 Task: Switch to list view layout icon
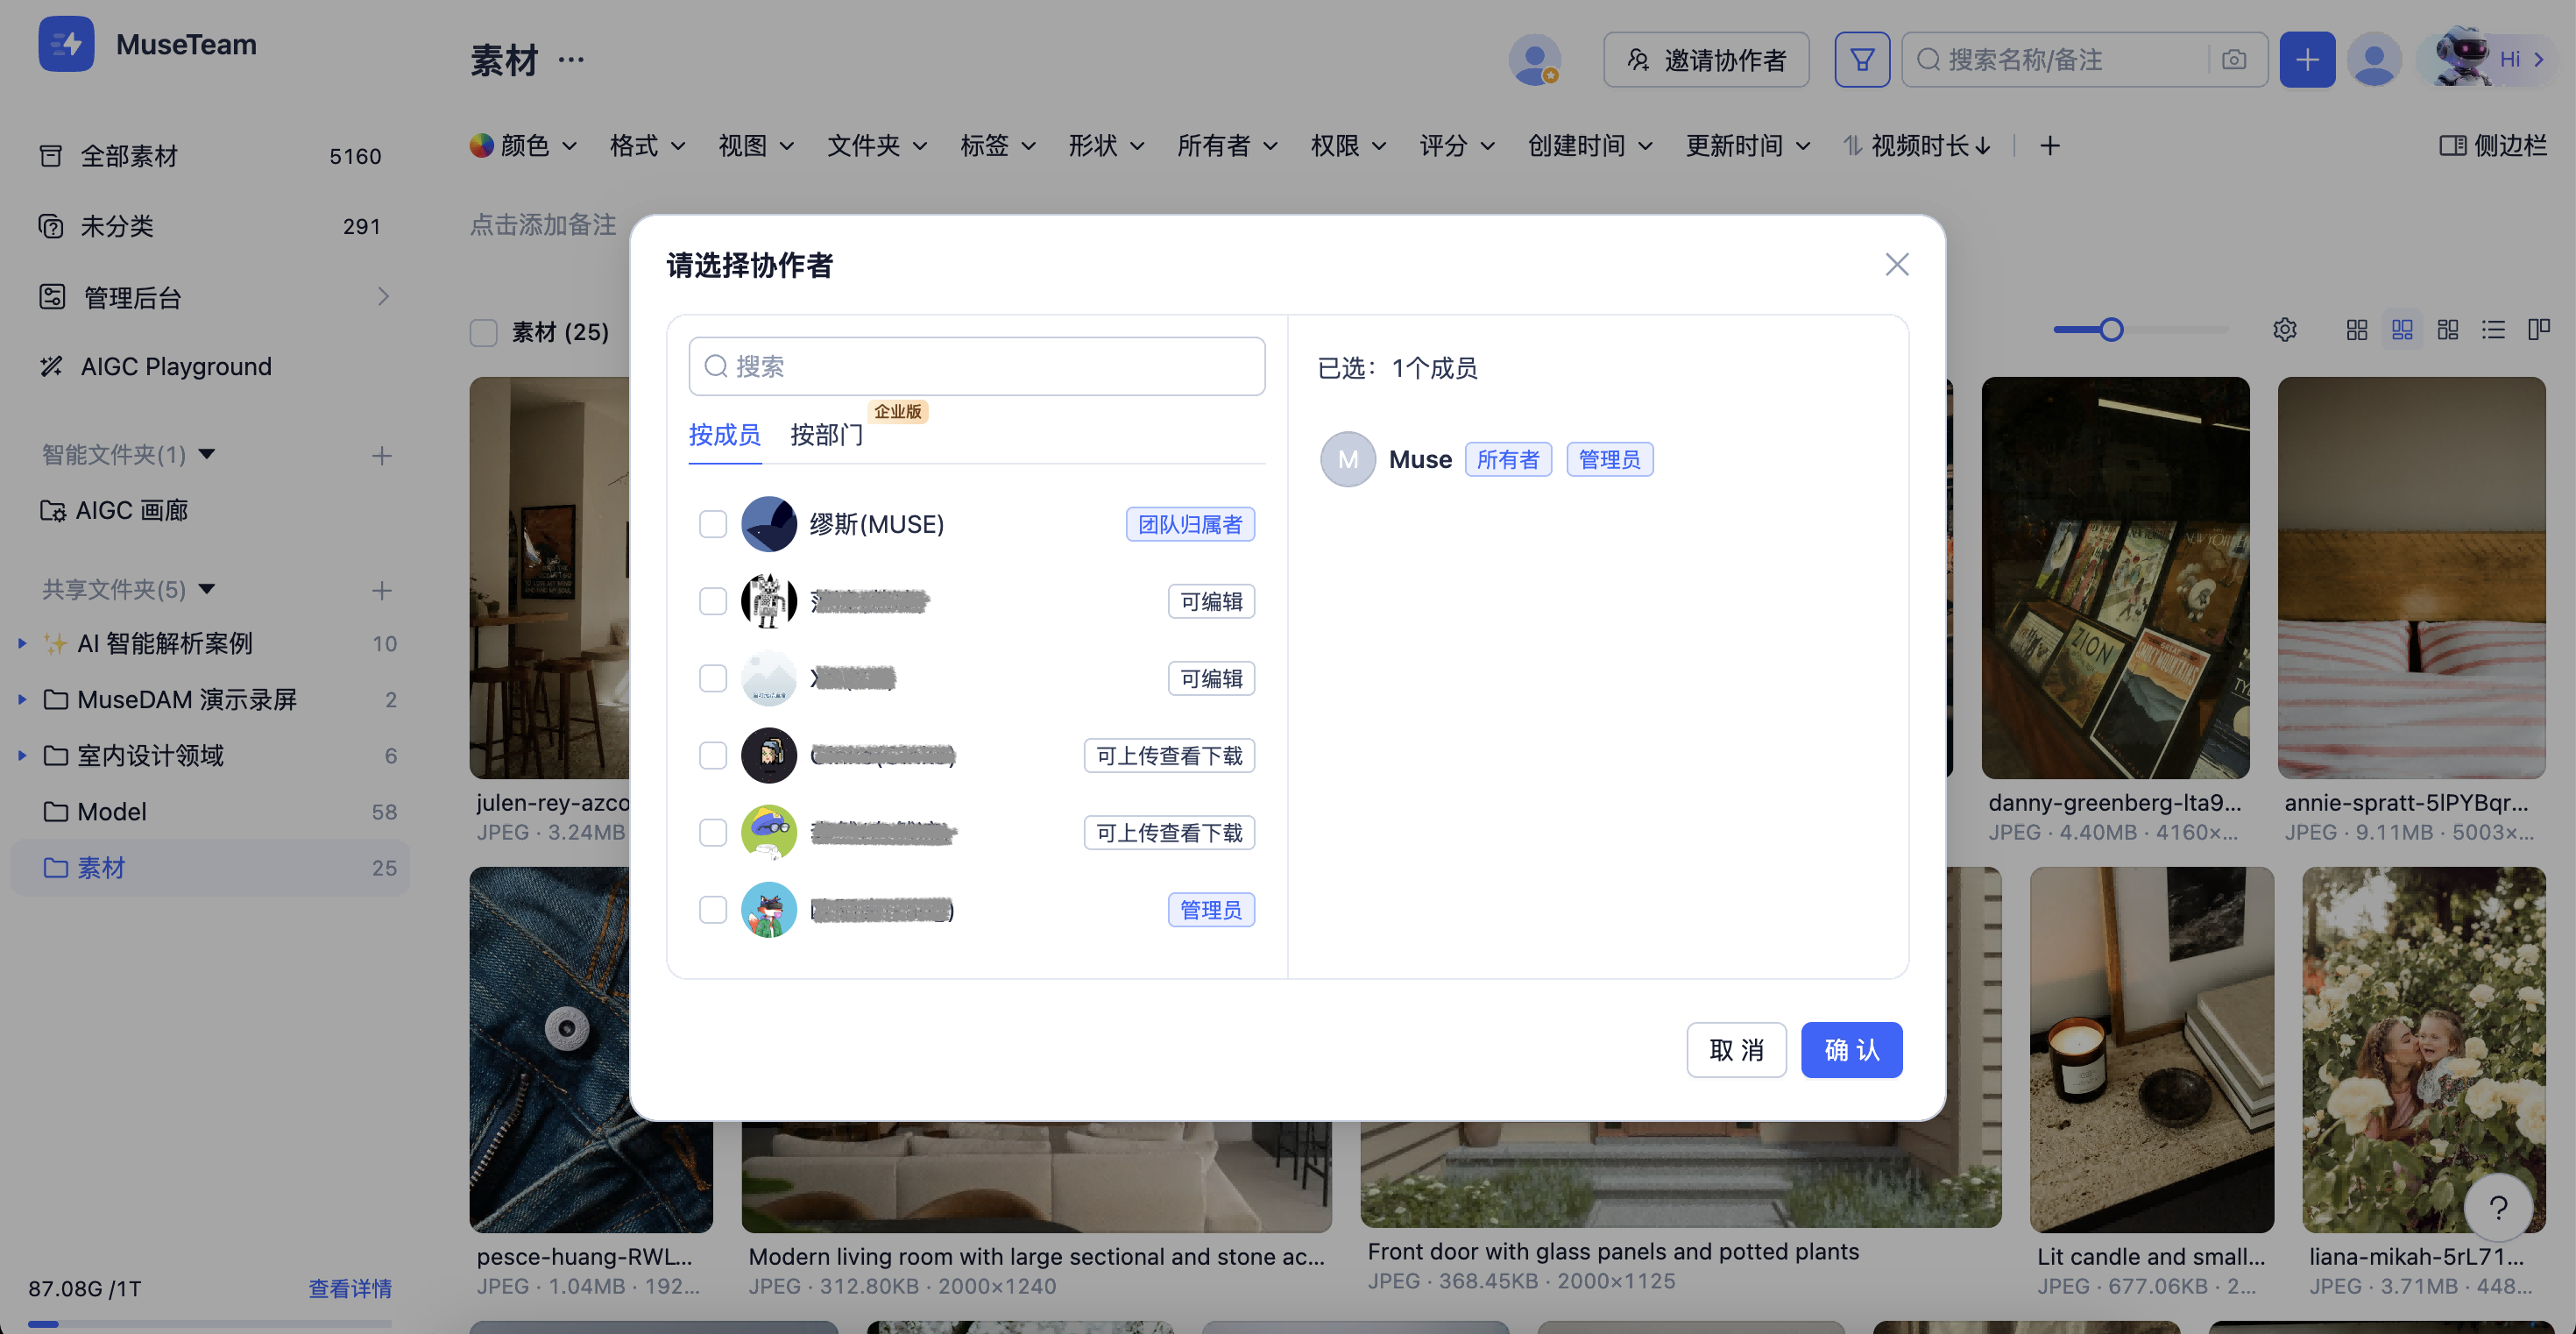pos(2493,330)
